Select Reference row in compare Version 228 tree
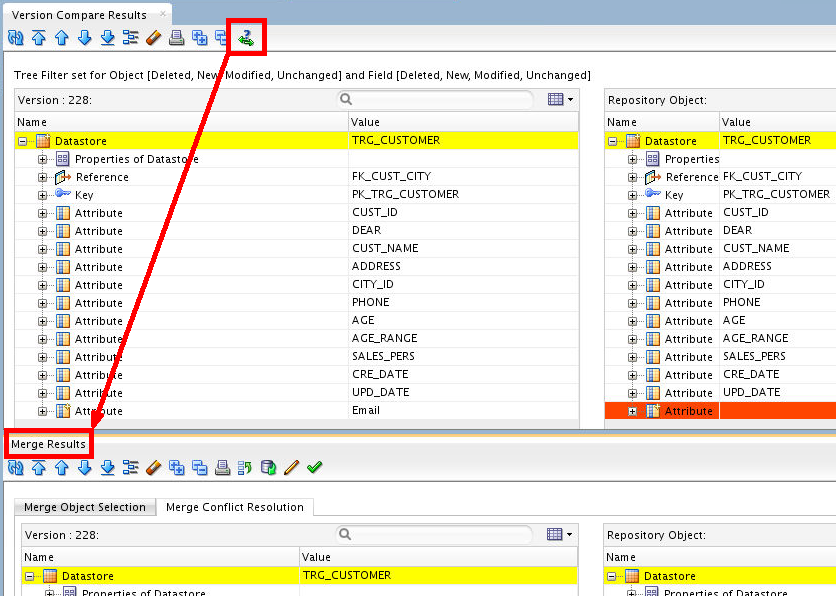This screenshot has height=596, width=836. tap(298, 177)
